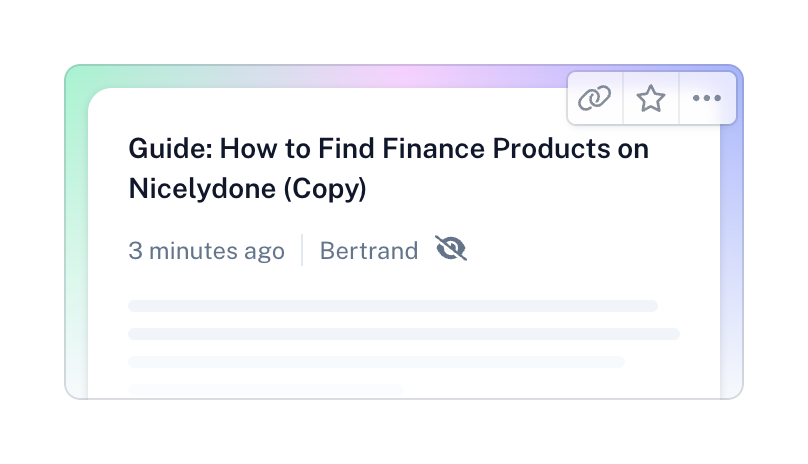Toggle the crossed-out eye visibility icon
Viewport: 808px width, 464px height.
click(x=451, y=249)
